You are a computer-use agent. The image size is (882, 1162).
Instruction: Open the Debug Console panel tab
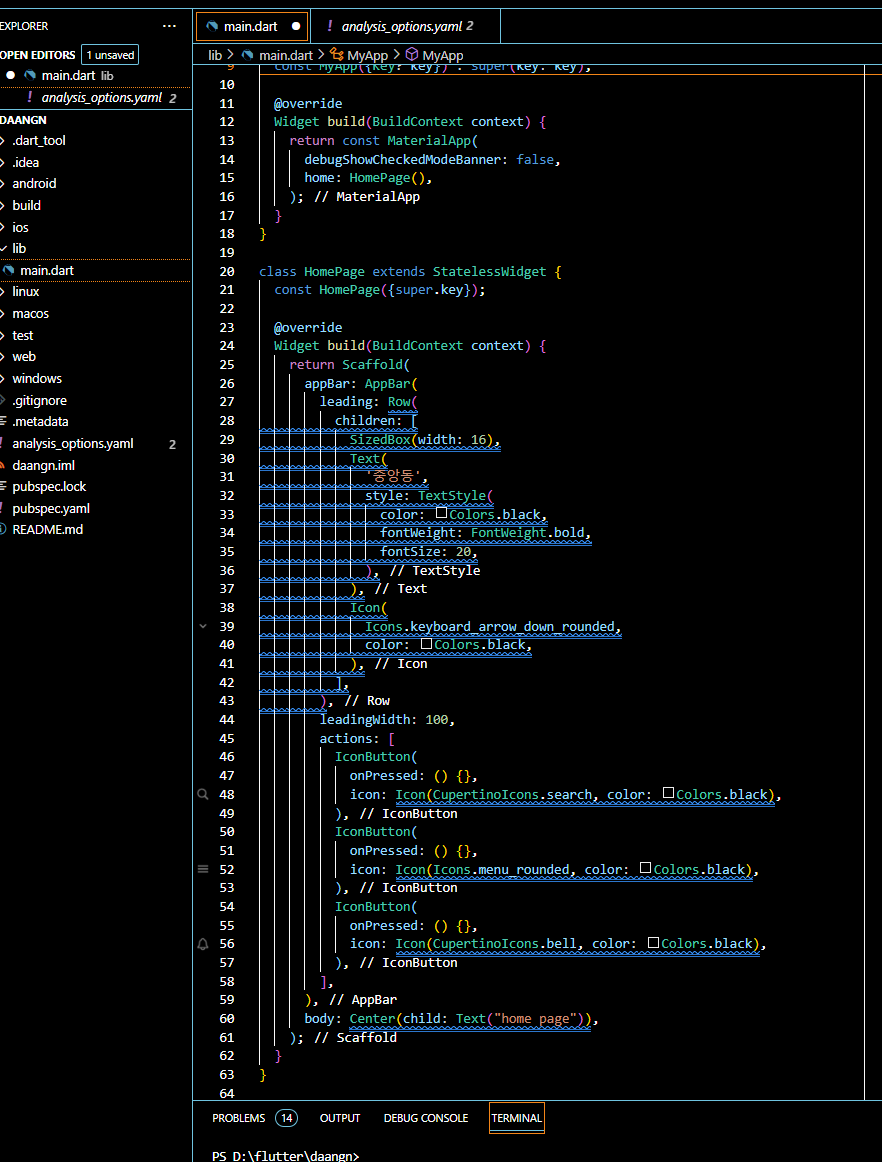[426, 1118]
